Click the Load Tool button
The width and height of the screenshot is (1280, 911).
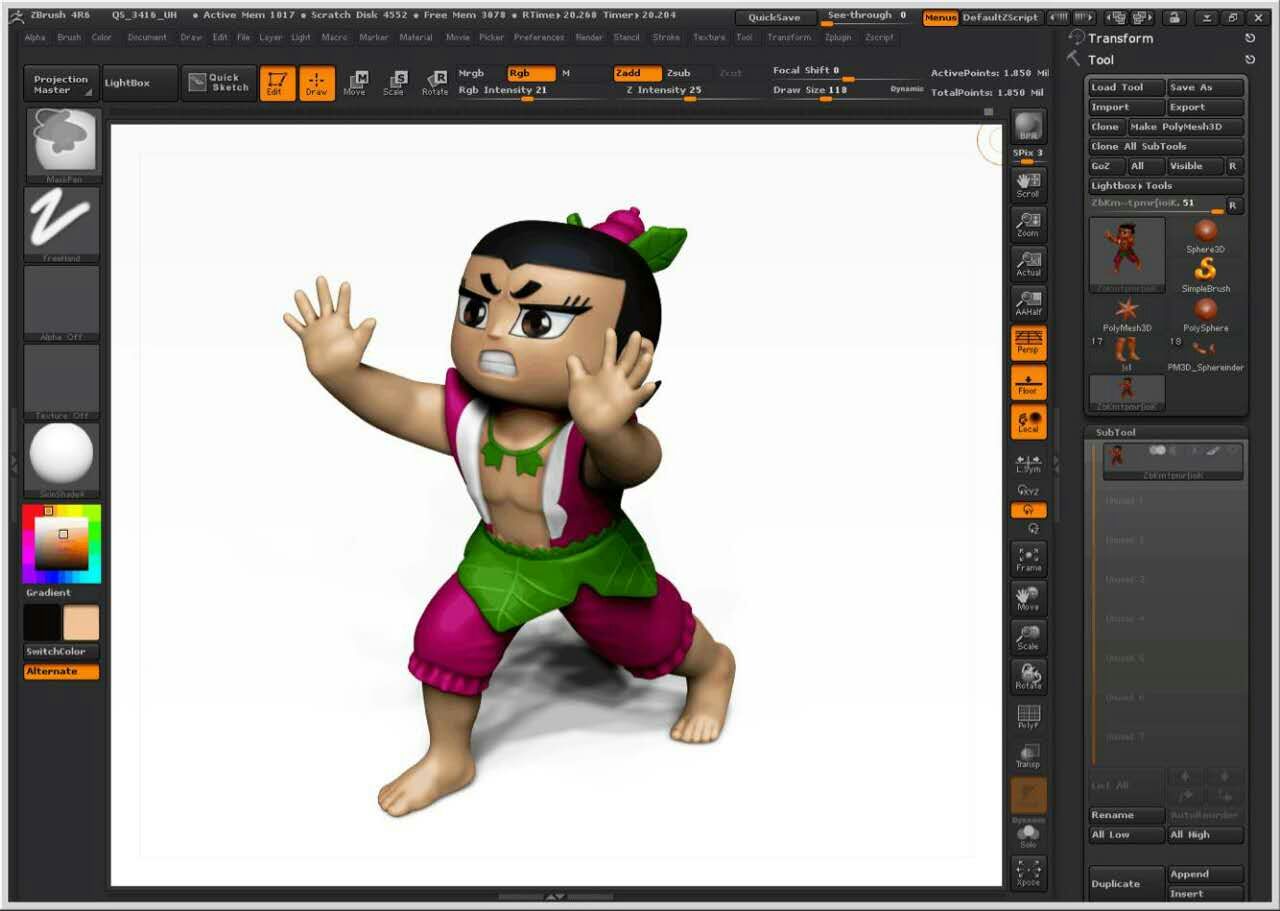(1126, 88)
